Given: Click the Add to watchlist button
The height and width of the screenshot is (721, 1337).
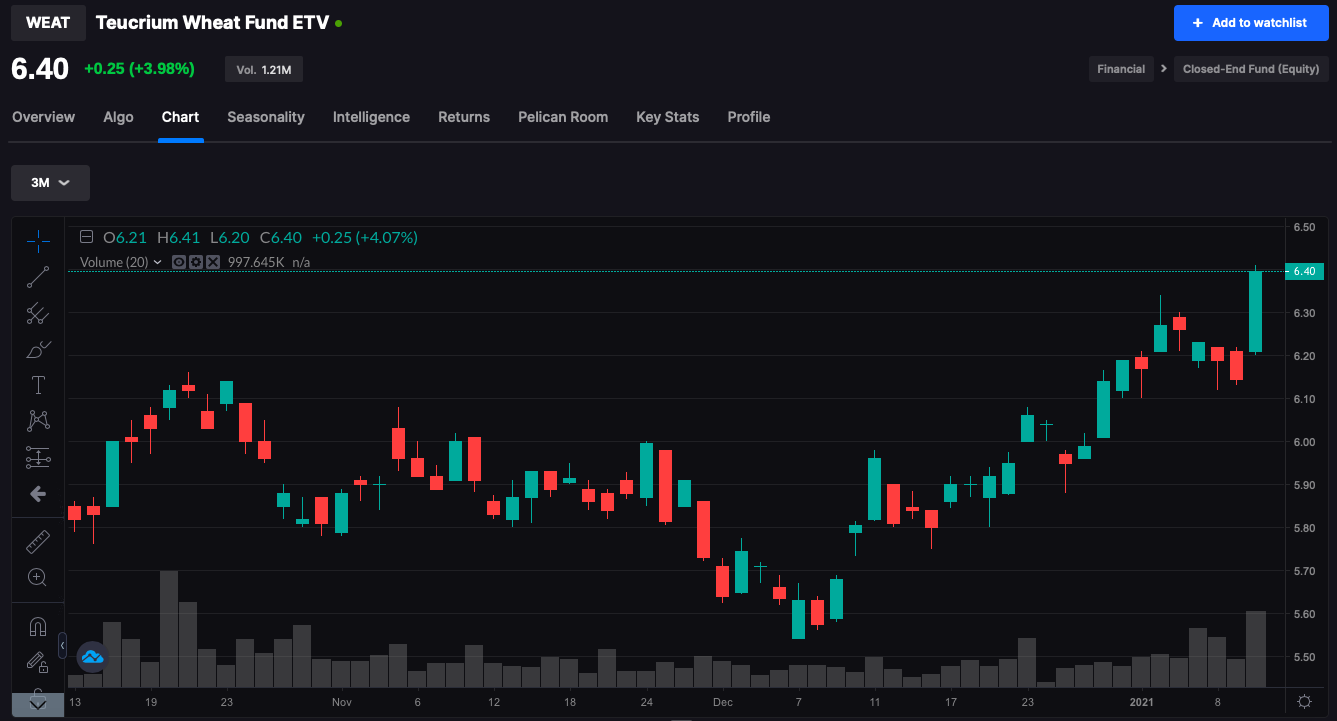Looking at the screenshot, I should click(1251, 23).
